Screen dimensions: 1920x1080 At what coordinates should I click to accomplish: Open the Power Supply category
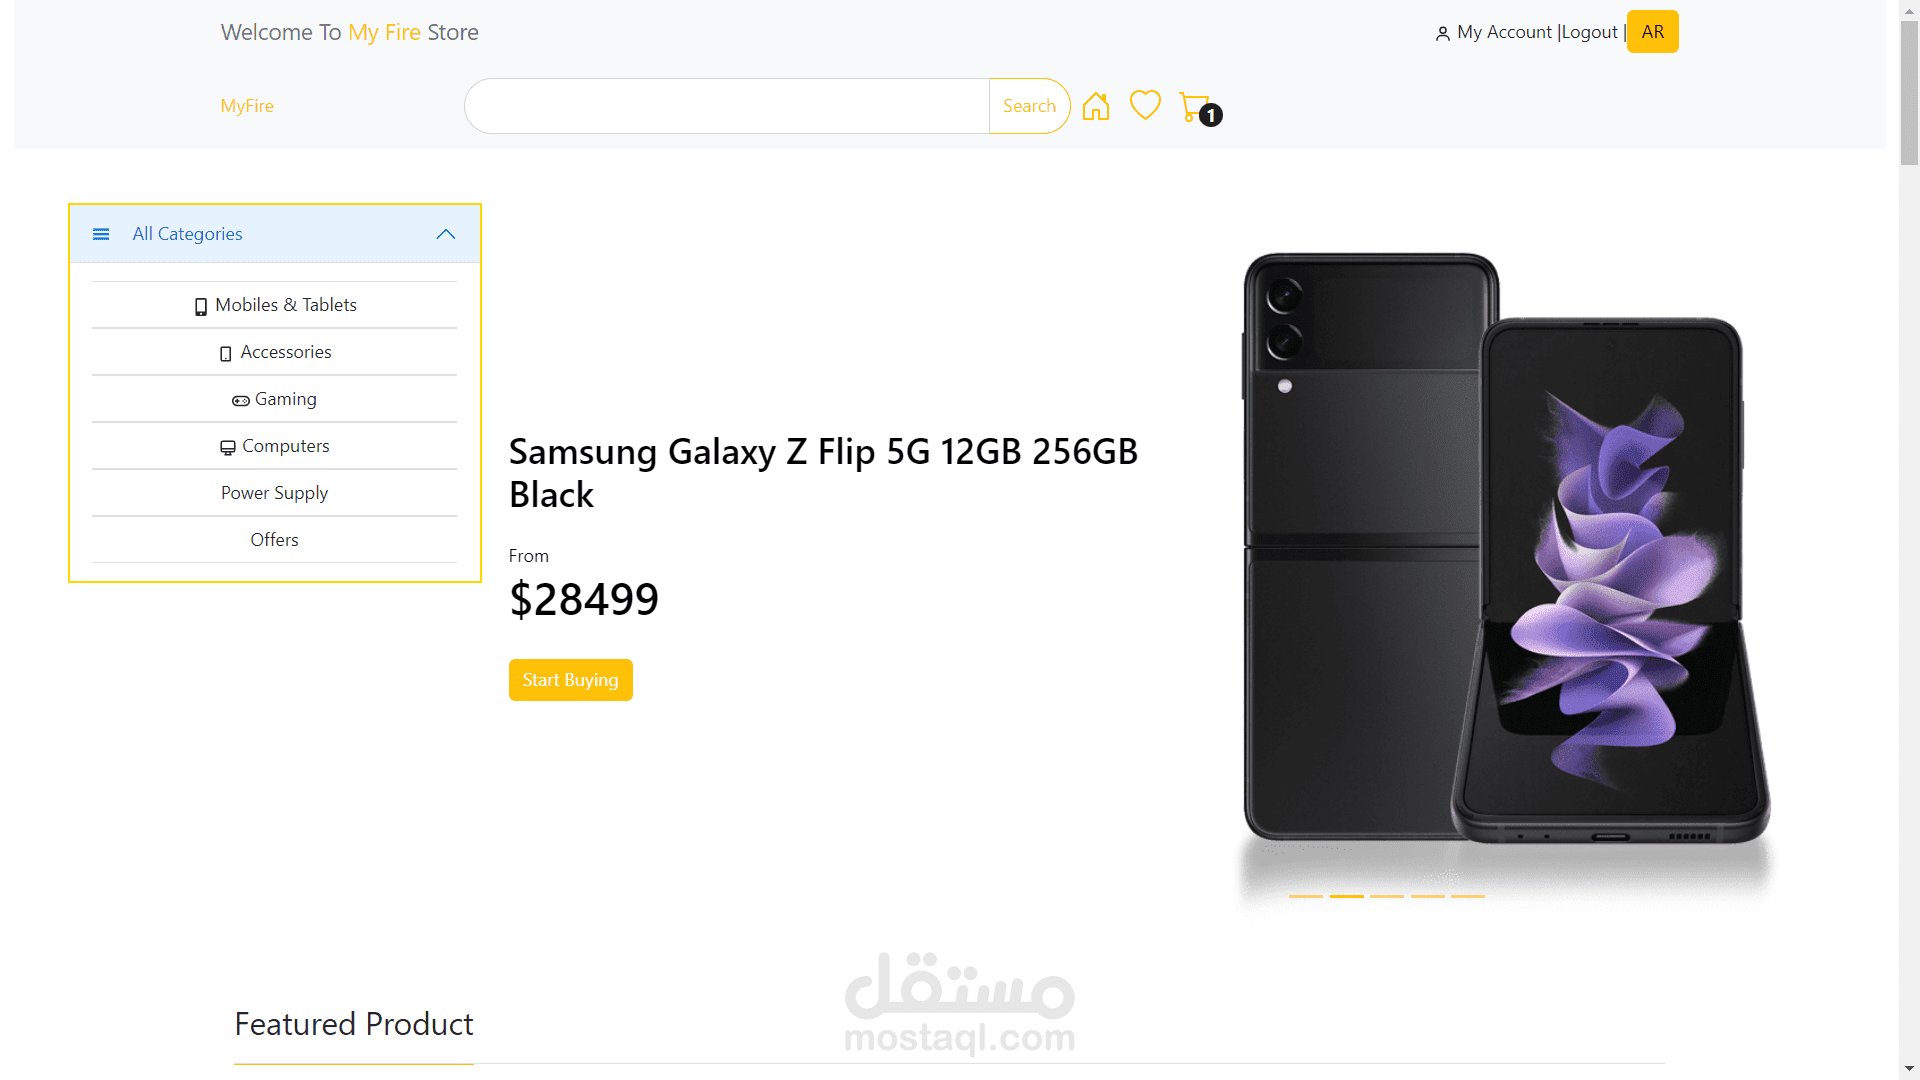point(274,493)
